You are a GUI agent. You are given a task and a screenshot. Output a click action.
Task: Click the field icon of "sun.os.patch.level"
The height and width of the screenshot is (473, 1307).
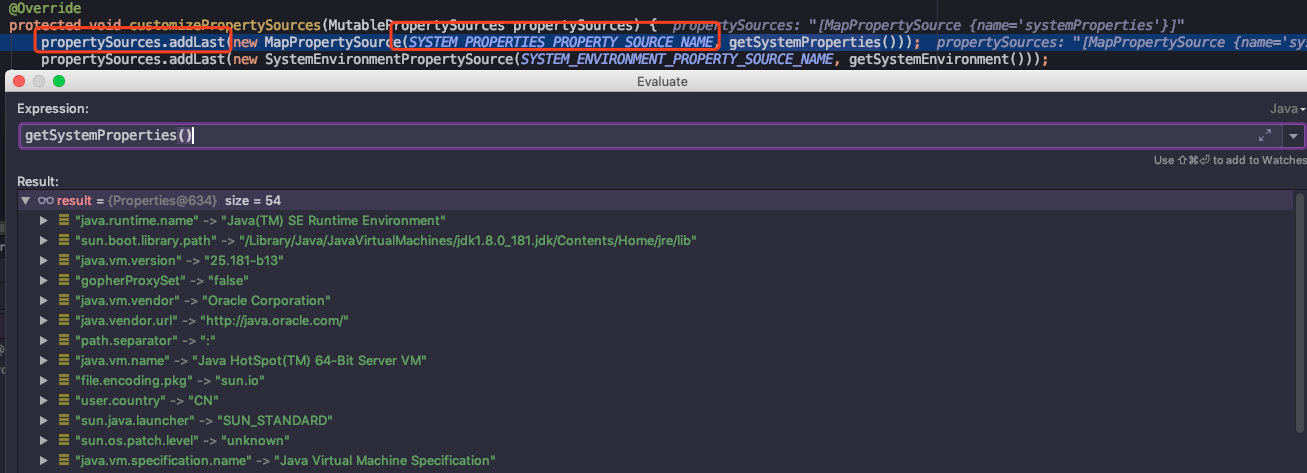coord(64,440)
